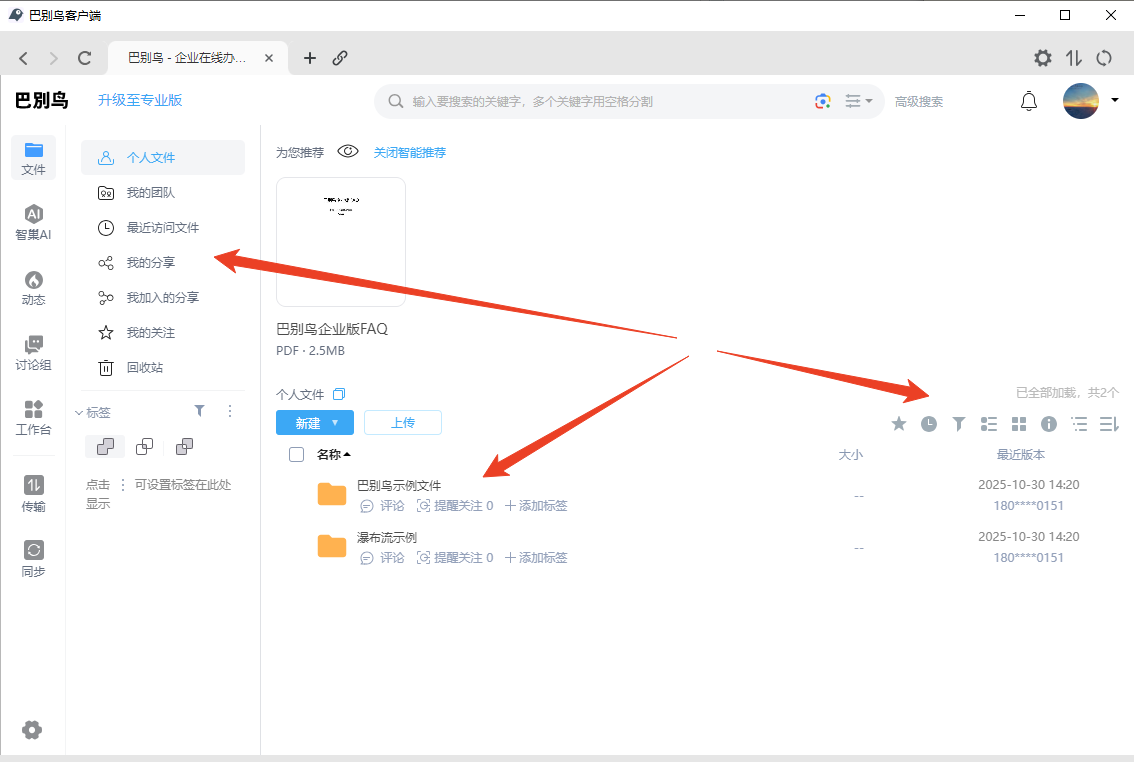Open the search options dropdown in search bar
This screenshot has width=1134, height=762.
[858, 101]
